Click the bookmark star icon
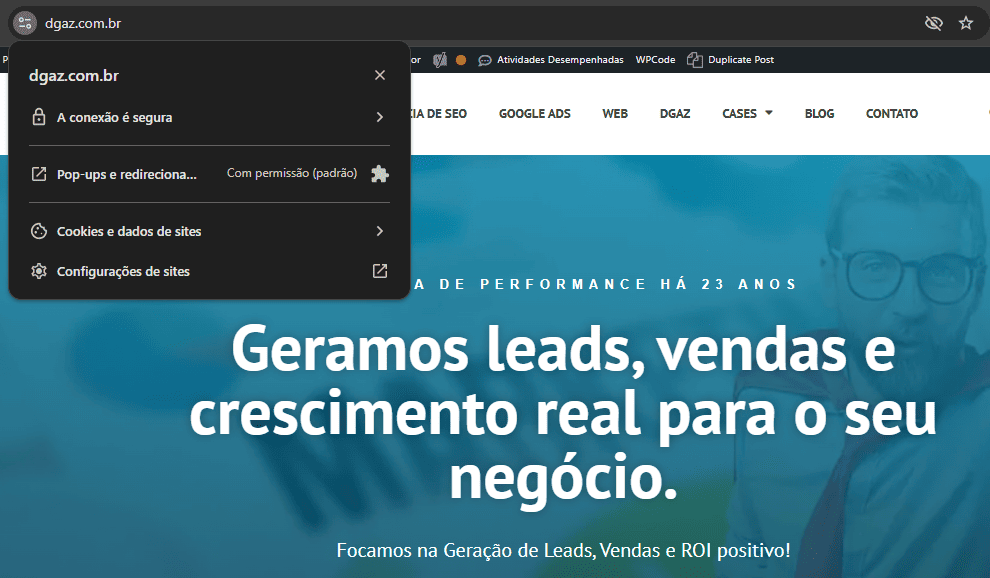Viewport: 990px width, 578px height. [x=965, y=22]
